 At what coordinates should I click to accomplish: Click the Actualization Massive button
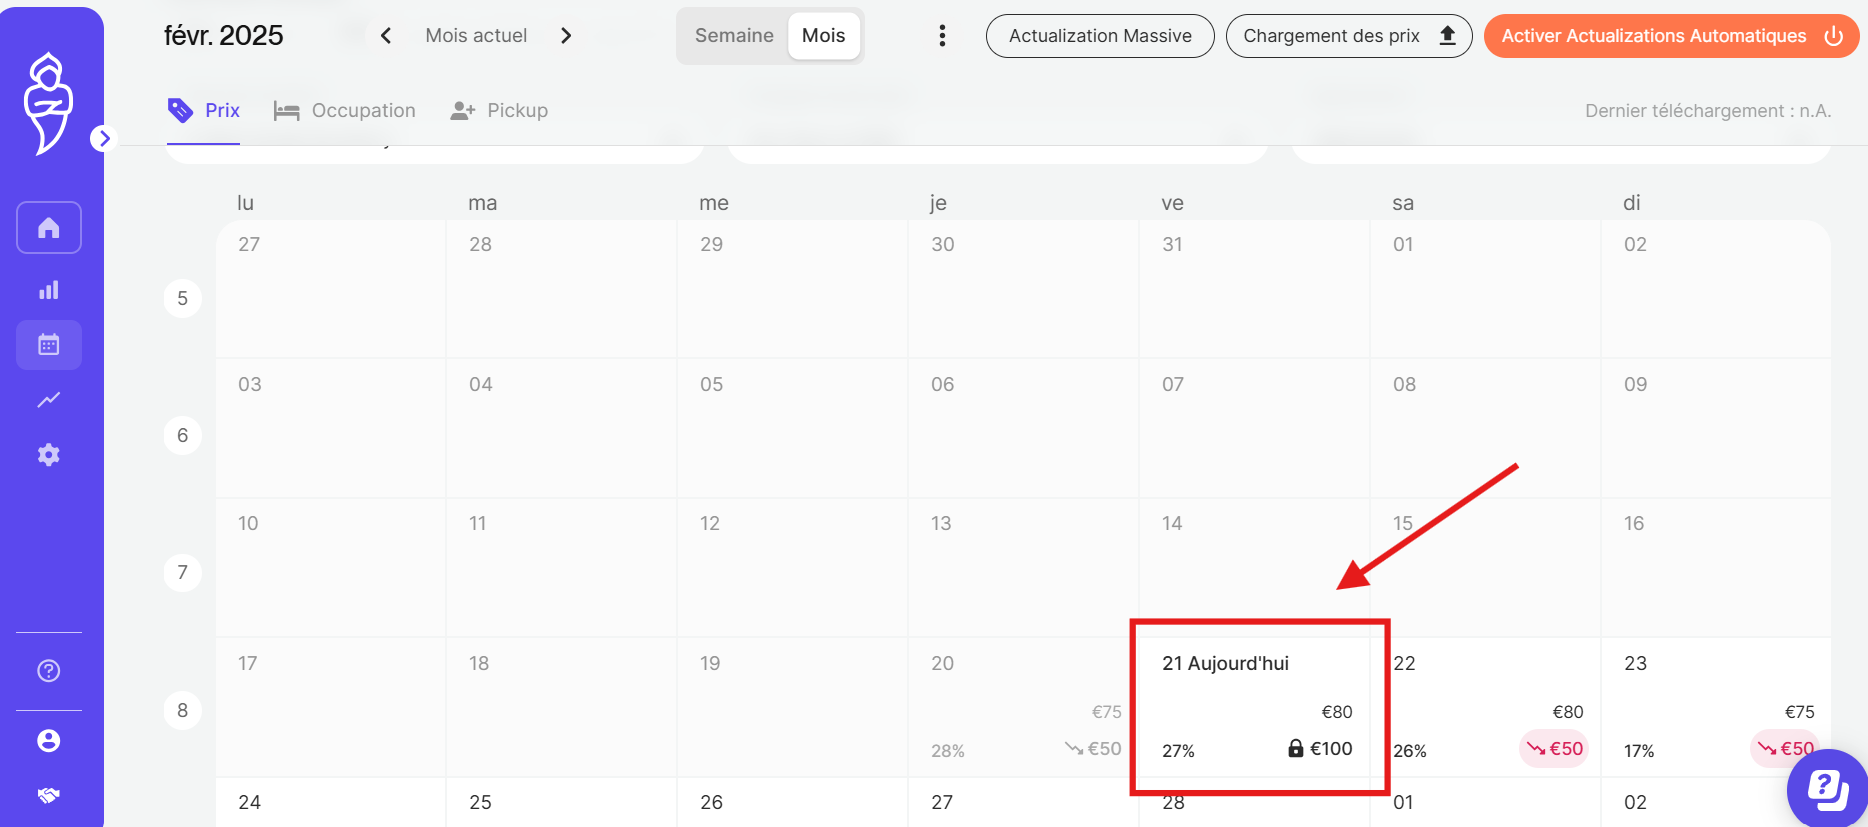tap(1099, 36)
